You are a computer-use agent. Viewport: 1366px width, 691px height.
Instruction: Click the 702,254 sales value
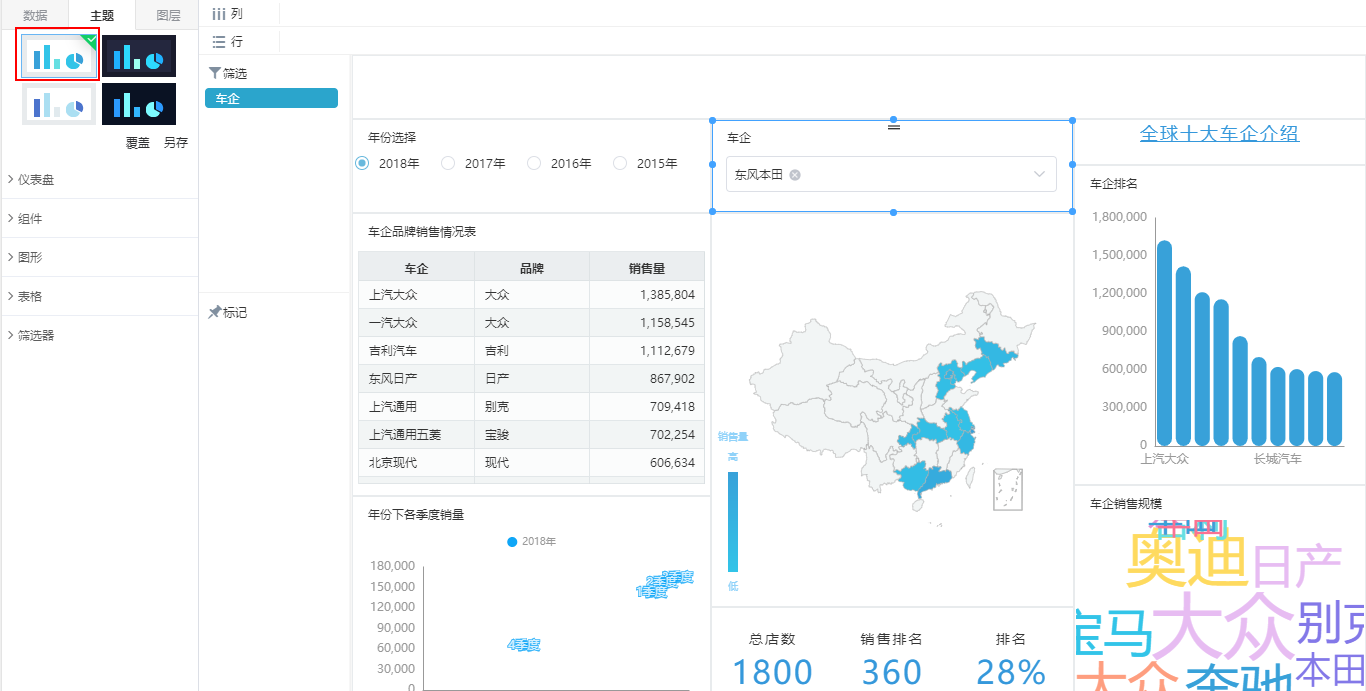pos(672,435)
